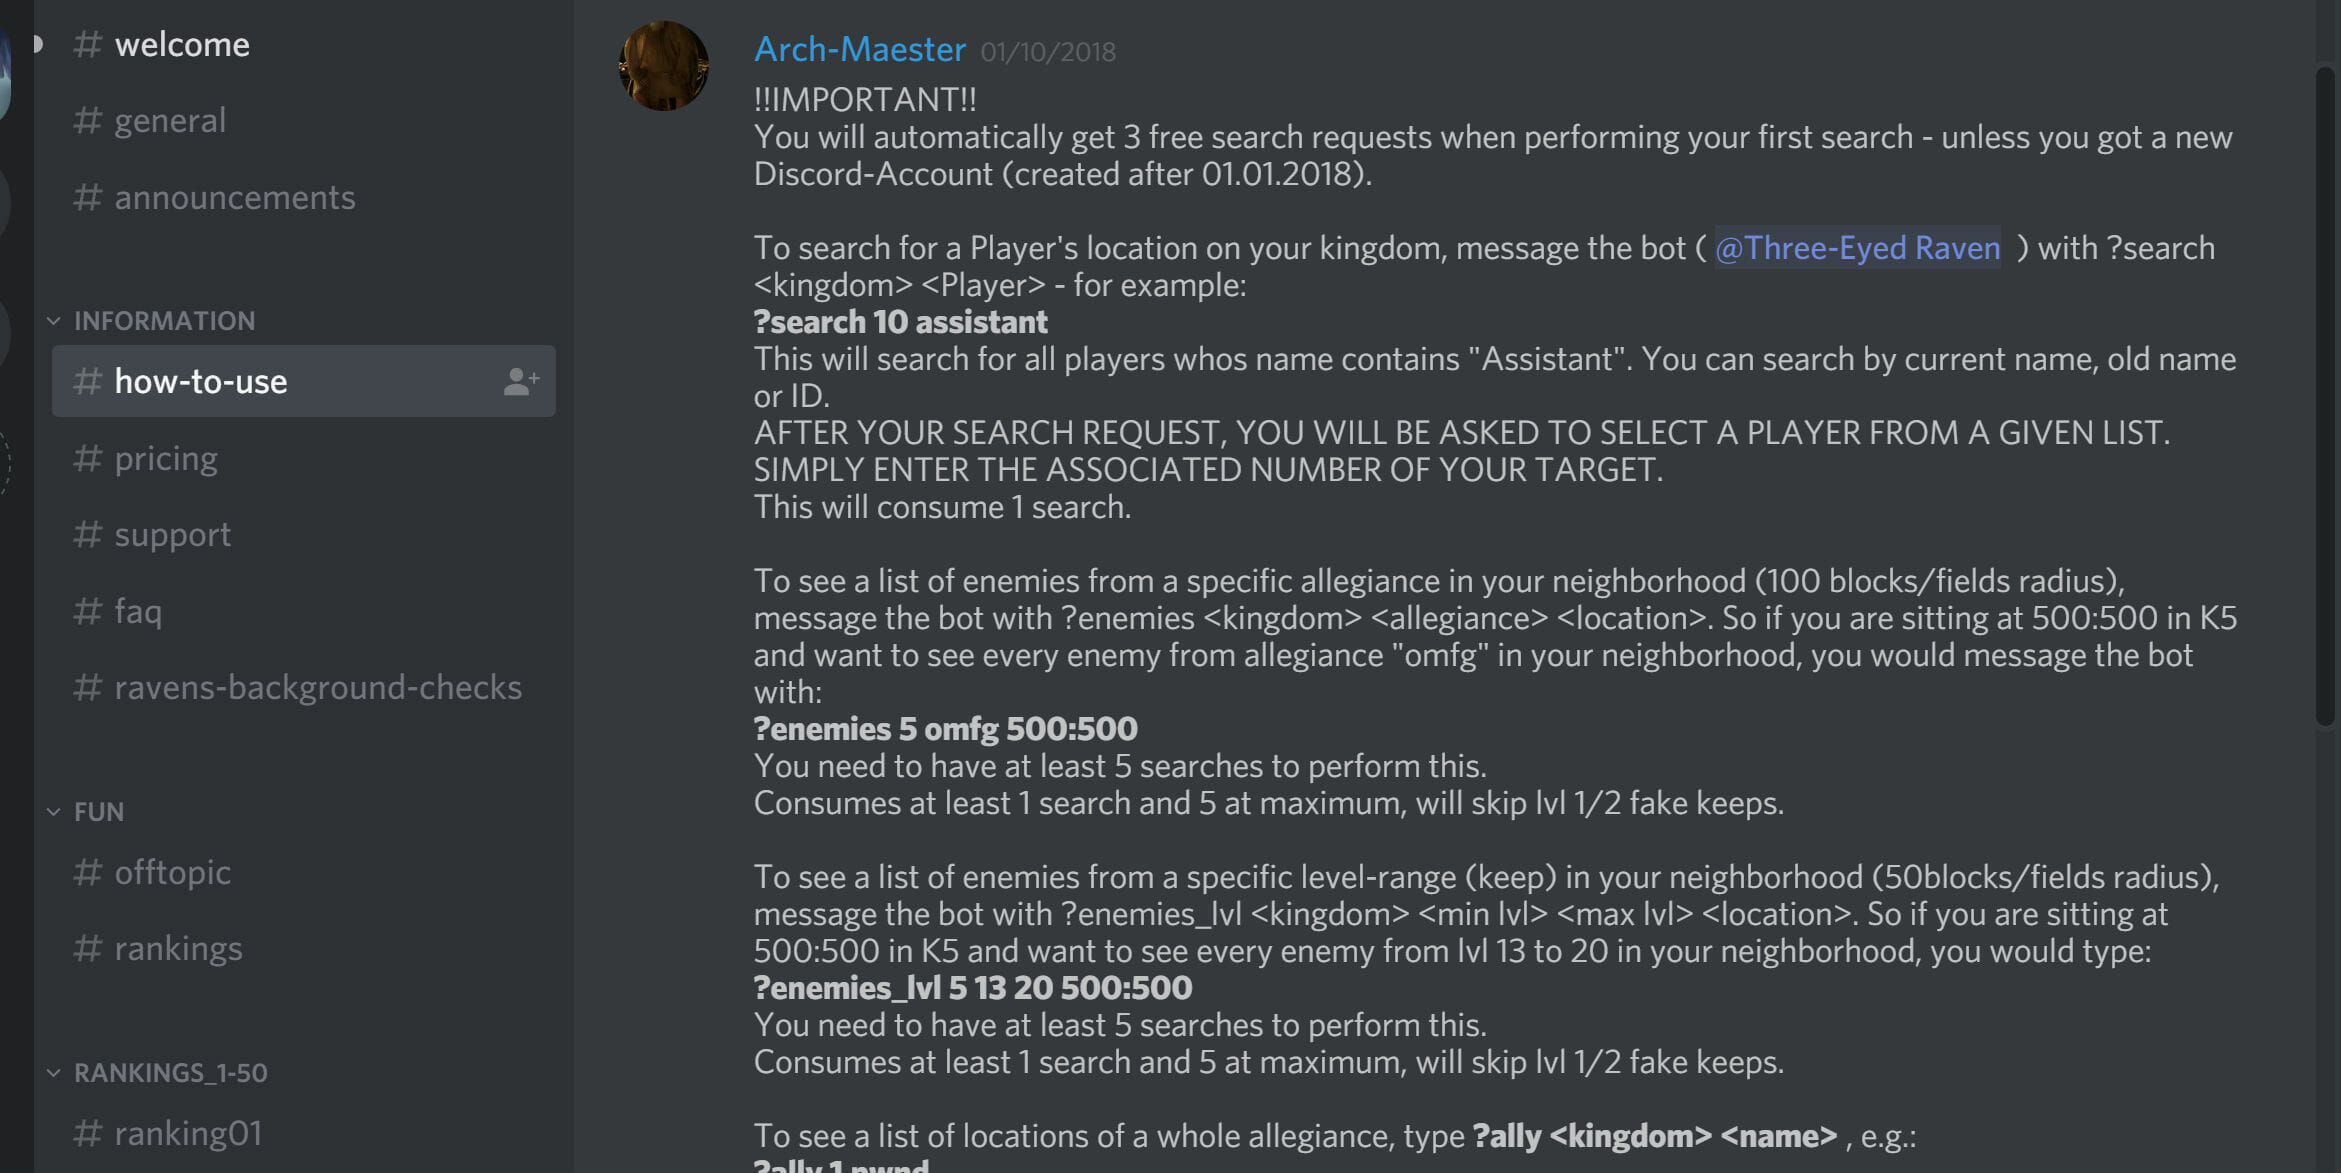Click hash icon beside rankings channel
This screenshot has height=1173, width=2341.
[88, 948]
